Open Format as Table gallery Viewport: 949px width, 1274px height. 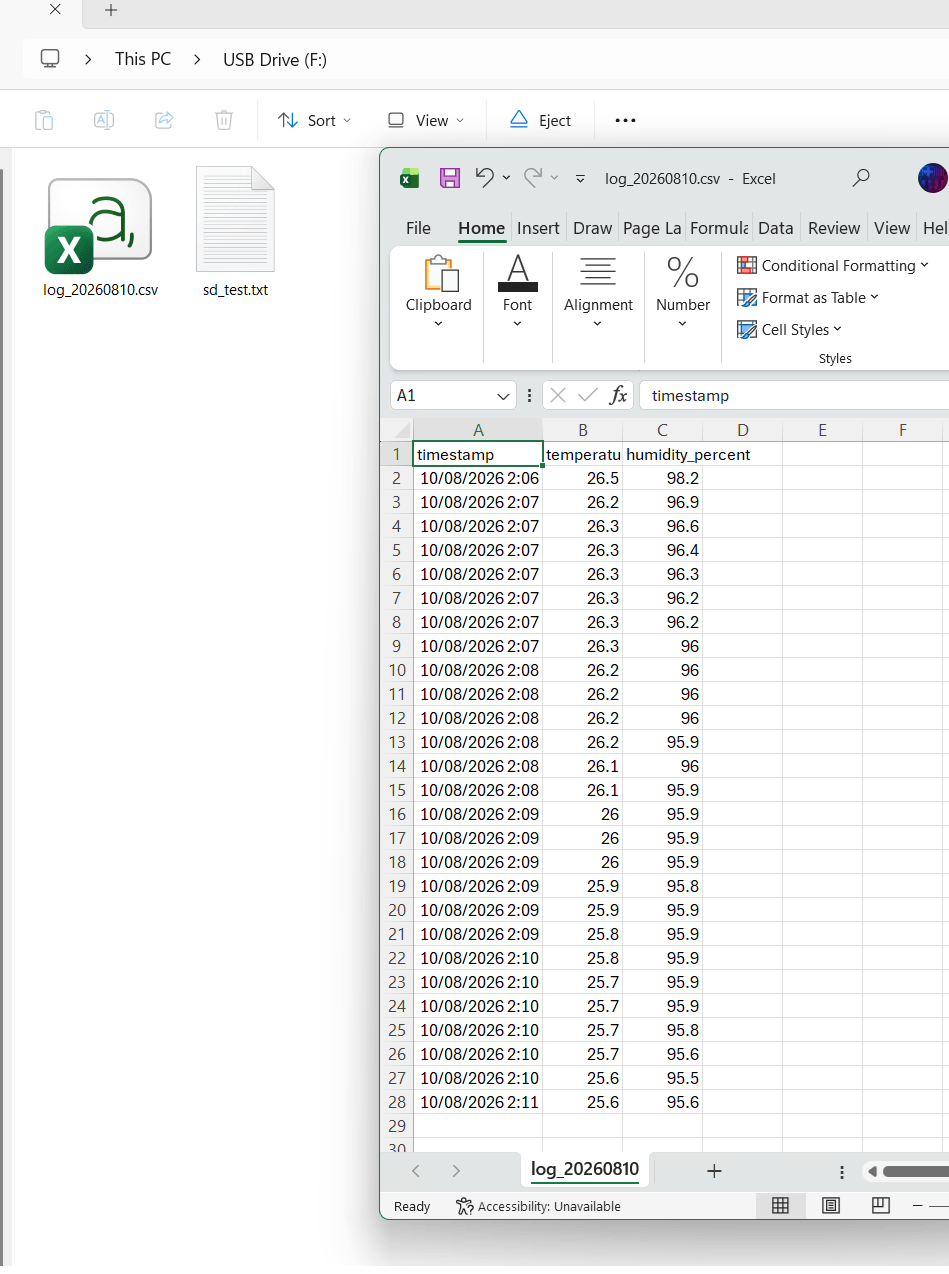(x=808, y=297)
